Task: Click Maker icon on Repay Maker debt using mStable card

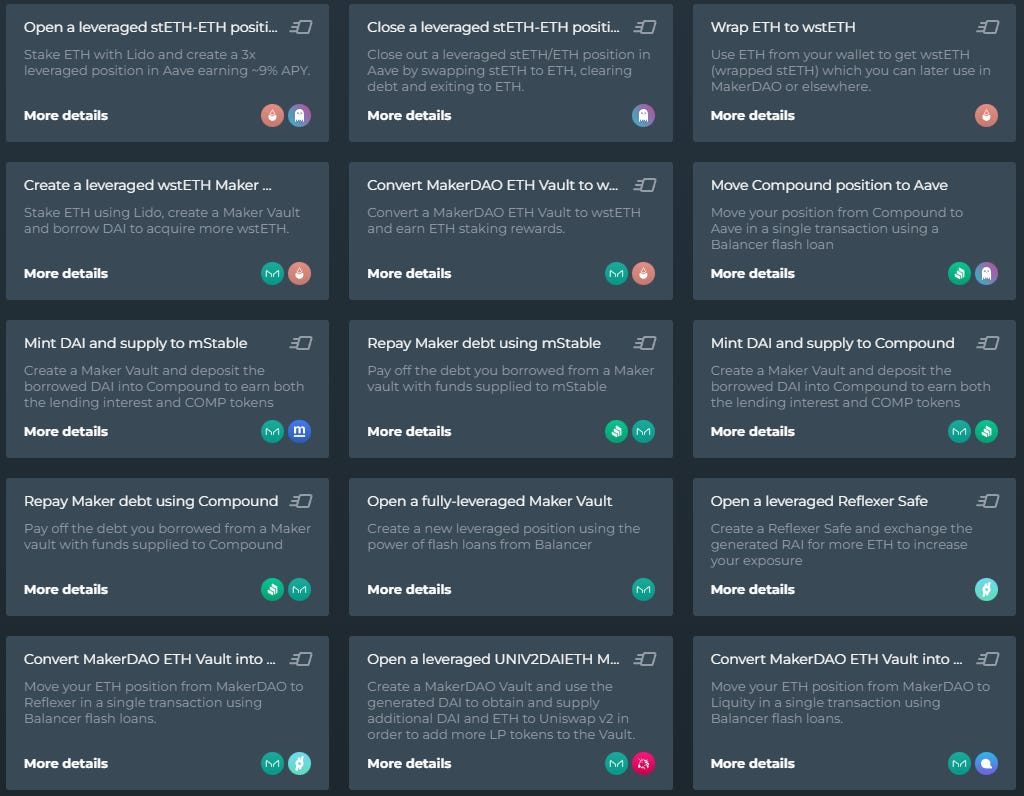Action: [643, 432]
